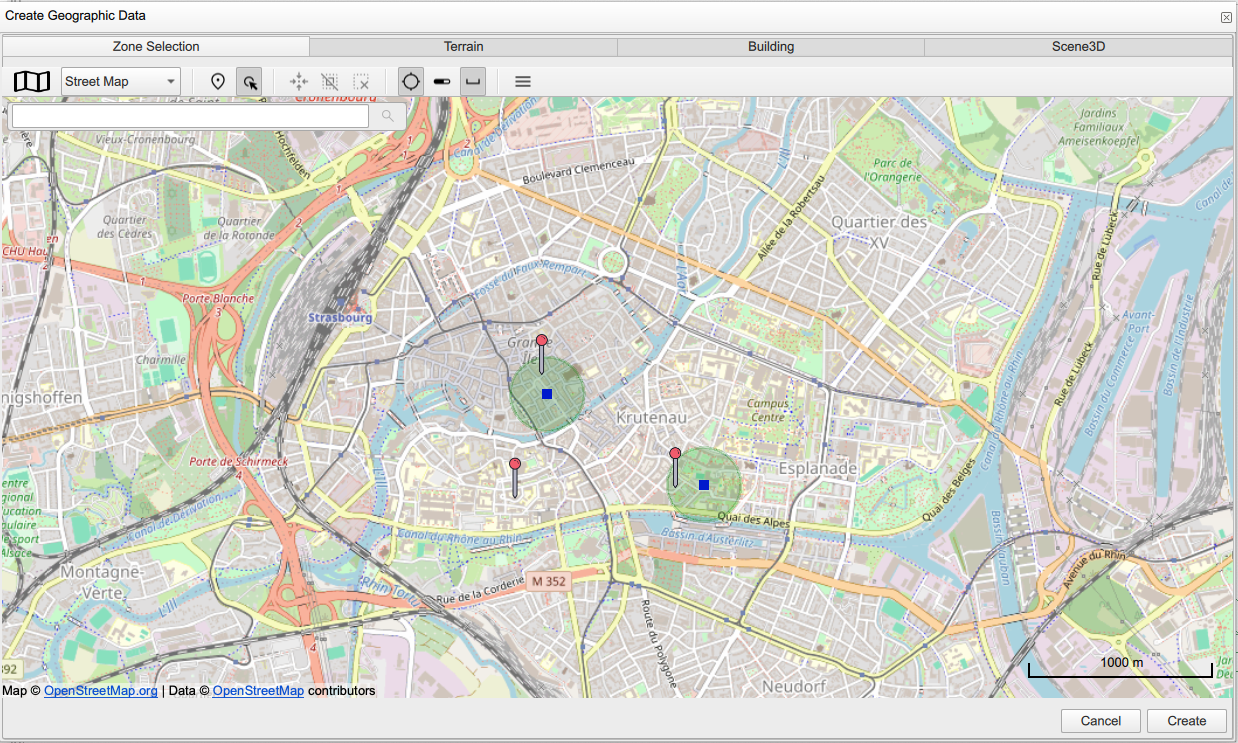Click the magnifying glass search button
The image size is (1238, 743).
(x=388, y=117)
